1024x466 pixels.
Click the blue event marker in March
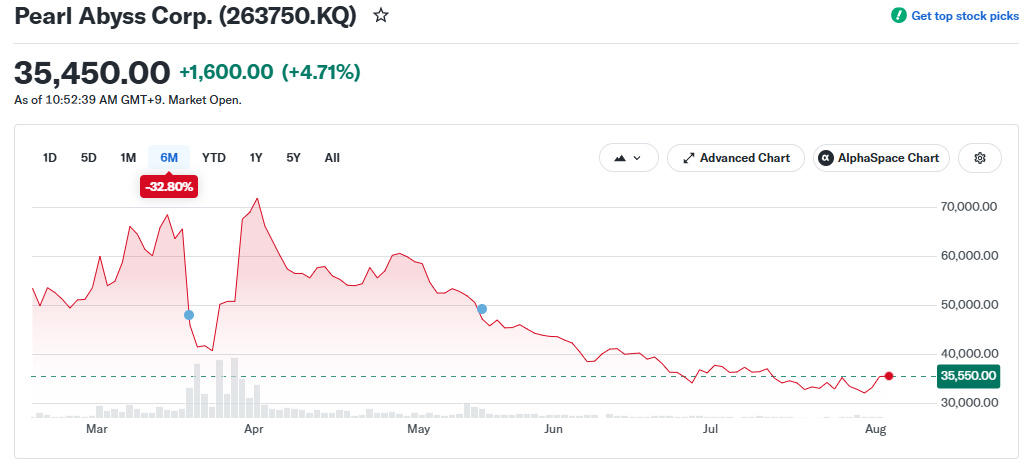coord(189,315)
